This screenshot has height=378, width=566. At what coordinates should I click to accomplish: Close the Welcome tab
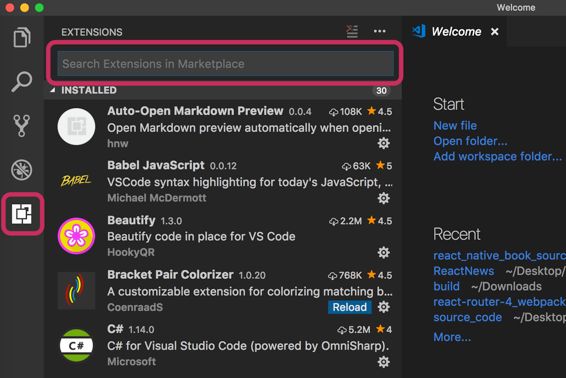[495, 32]
